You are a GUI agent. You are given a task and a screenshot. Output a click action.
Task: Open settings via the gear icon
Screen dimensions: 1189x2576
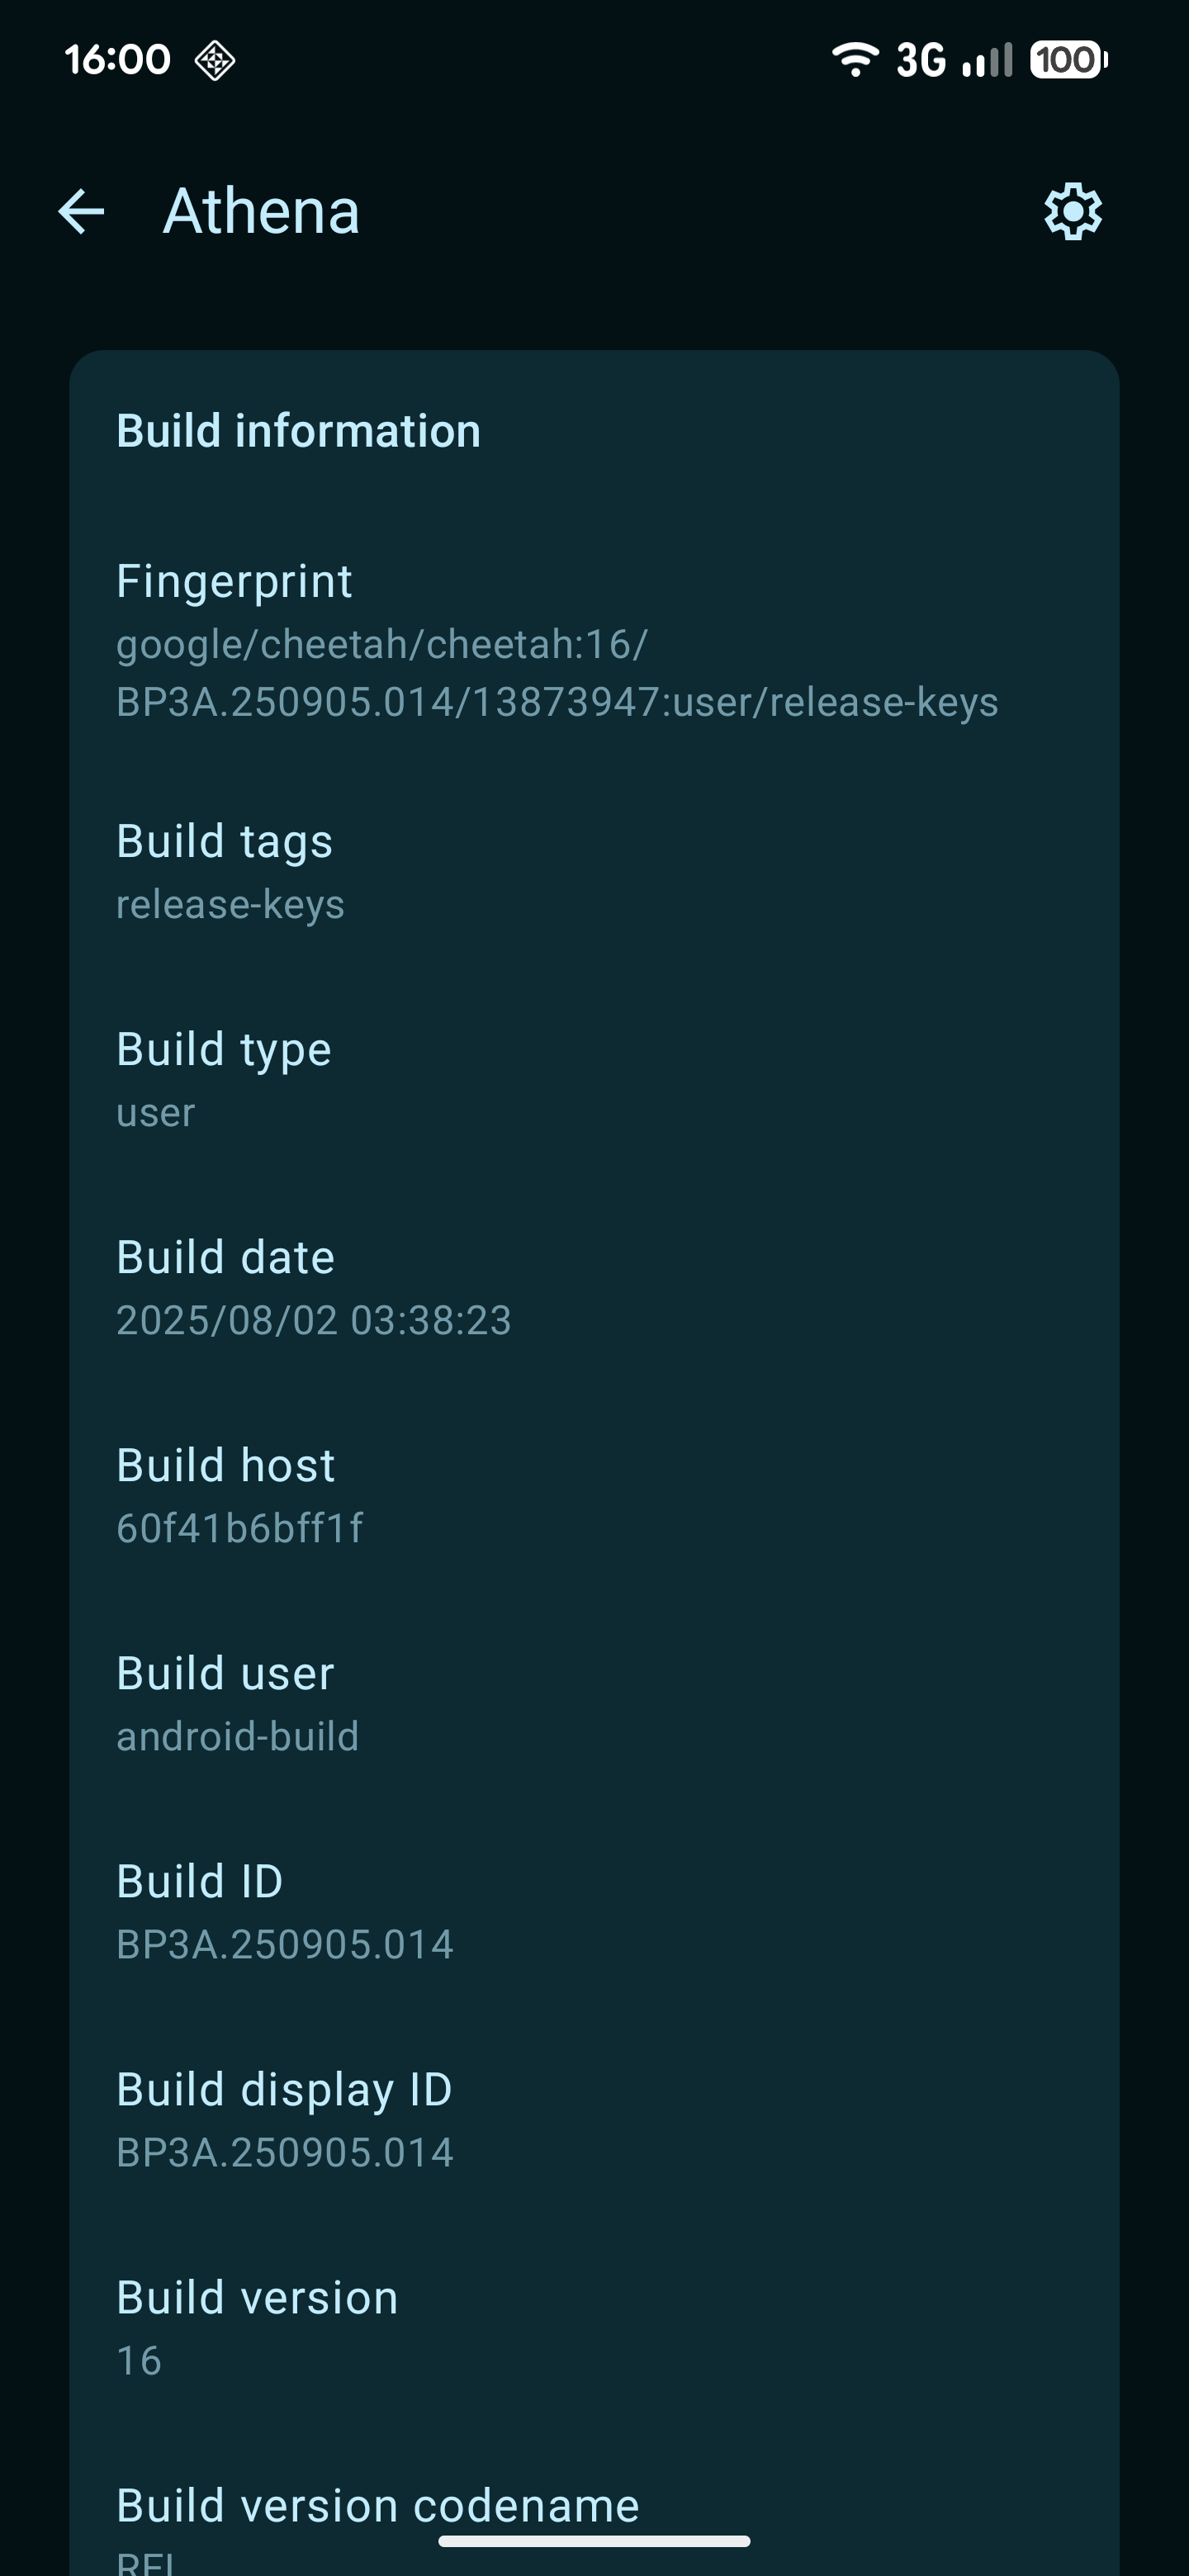pyautogui.click(x=1073, y=211)
